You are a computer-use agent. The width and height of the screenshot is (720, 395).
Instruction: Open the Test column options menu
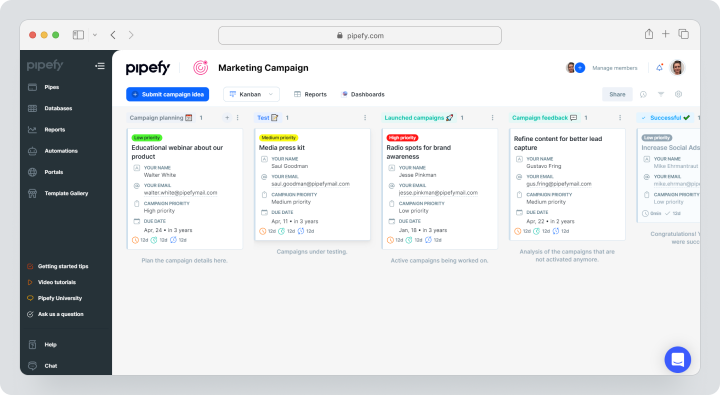pyautogui.click(x=365, y=118)
